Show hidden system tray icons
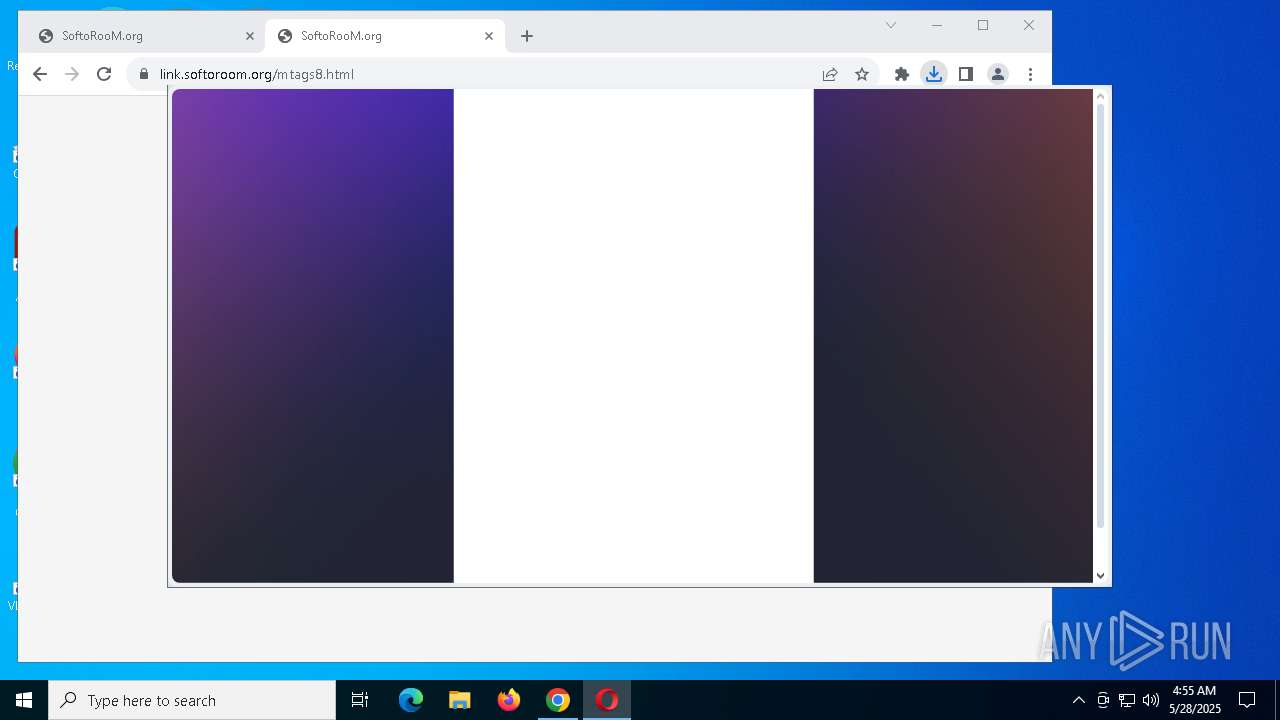Viewport: 1280px width, 720px height. pyautogui.click(x=1078, y=700)
